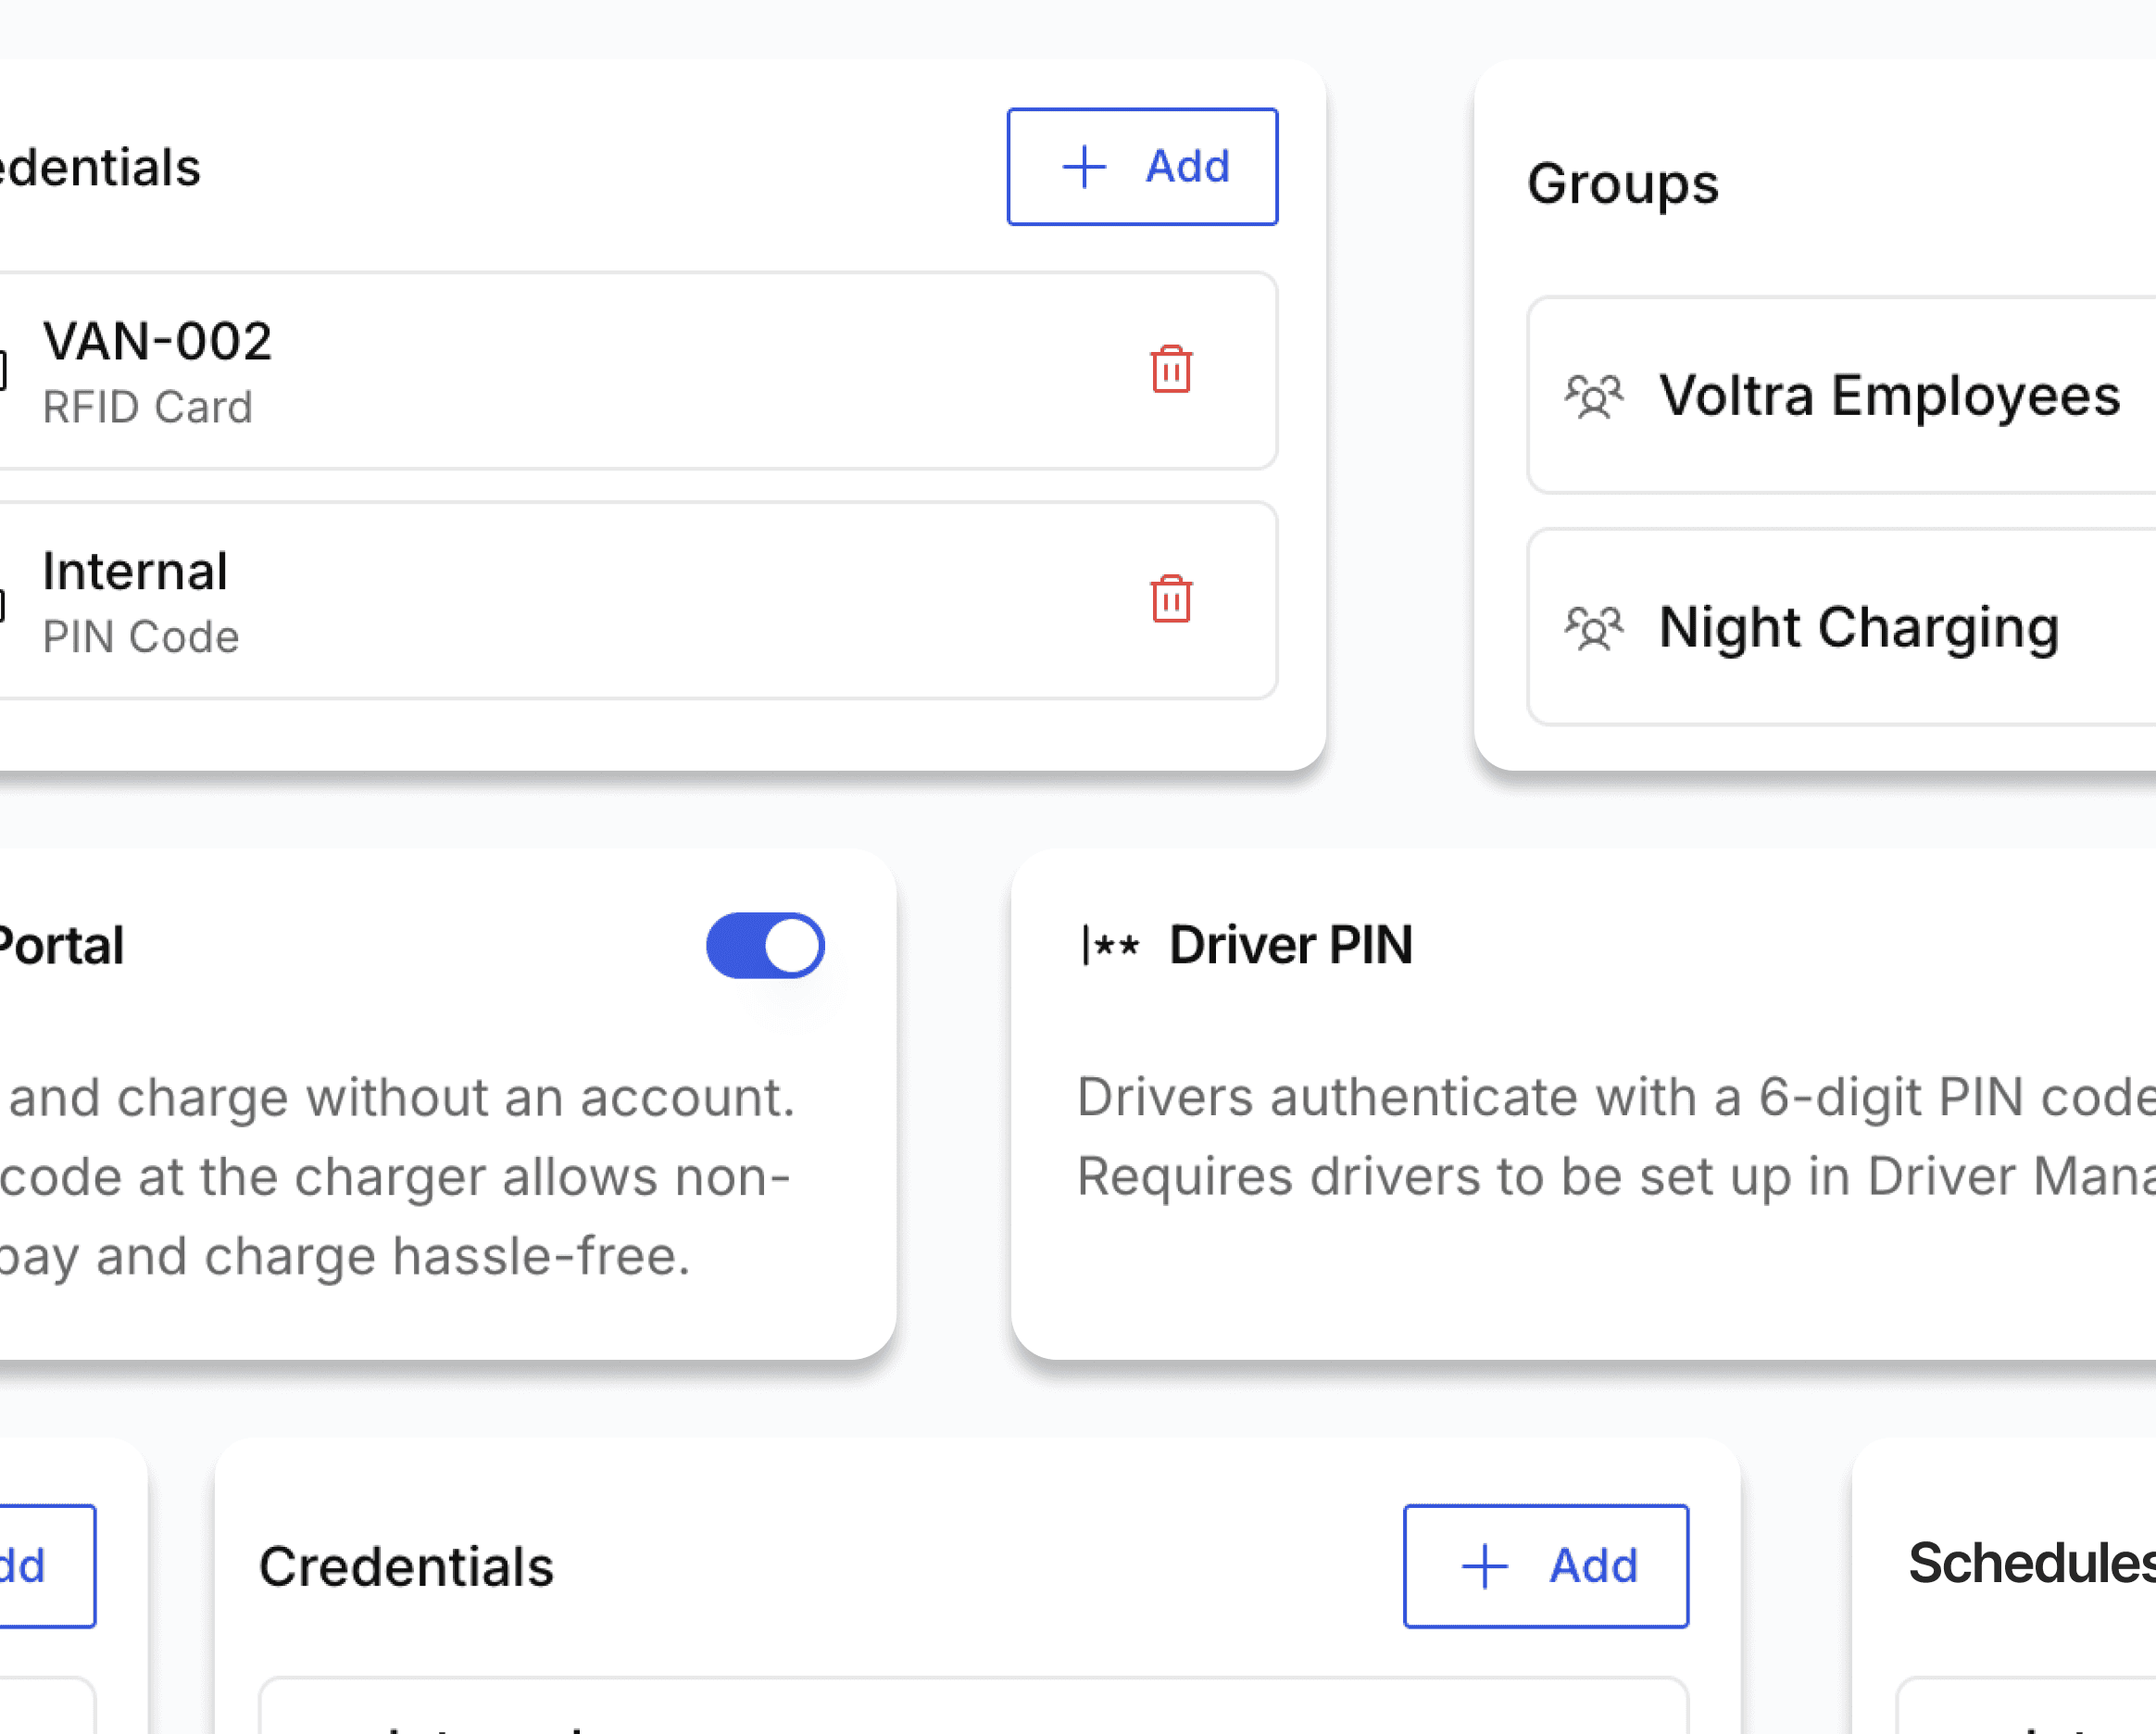Click the Driver PIN asterisk icon
Image resolution: width=2156 pixels, height=1734 pixels.
click(x=1111, y=945)
